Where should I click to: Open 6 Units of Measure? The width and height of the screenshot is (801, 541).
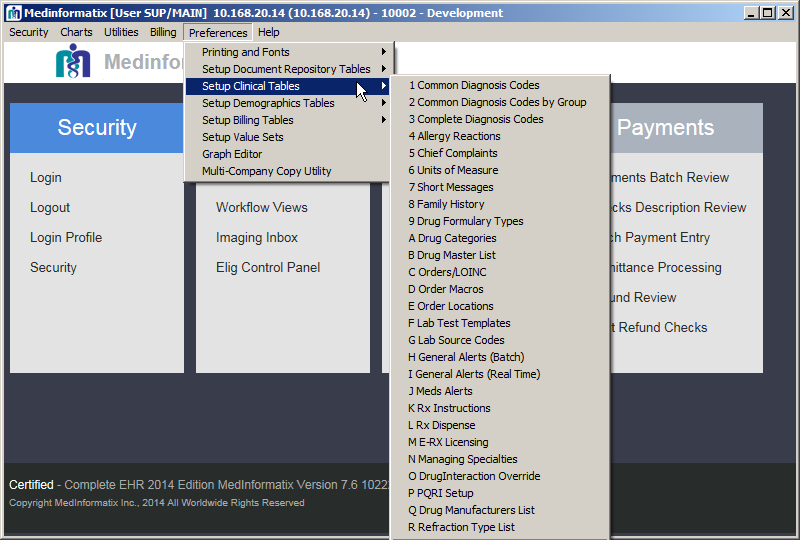[500, 170]
